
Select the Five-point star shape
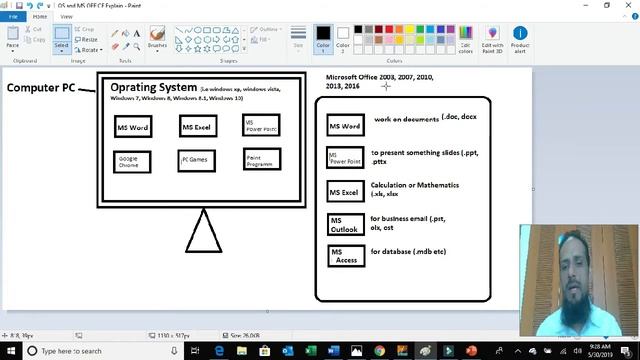click(198, 49)
